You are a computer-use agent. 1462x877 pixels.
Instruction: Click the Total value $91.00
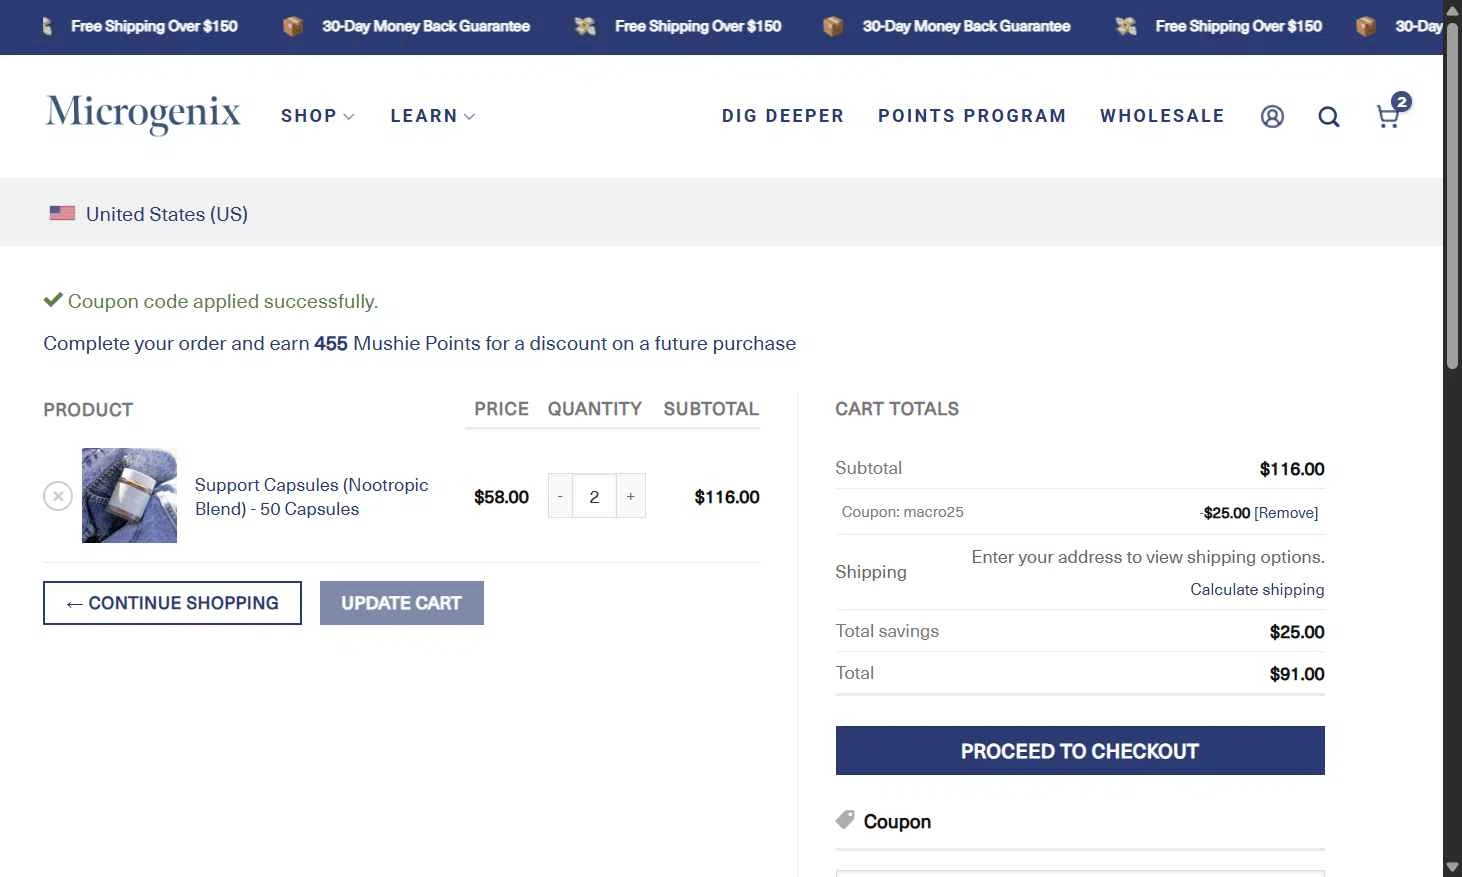coord(1297,674)
